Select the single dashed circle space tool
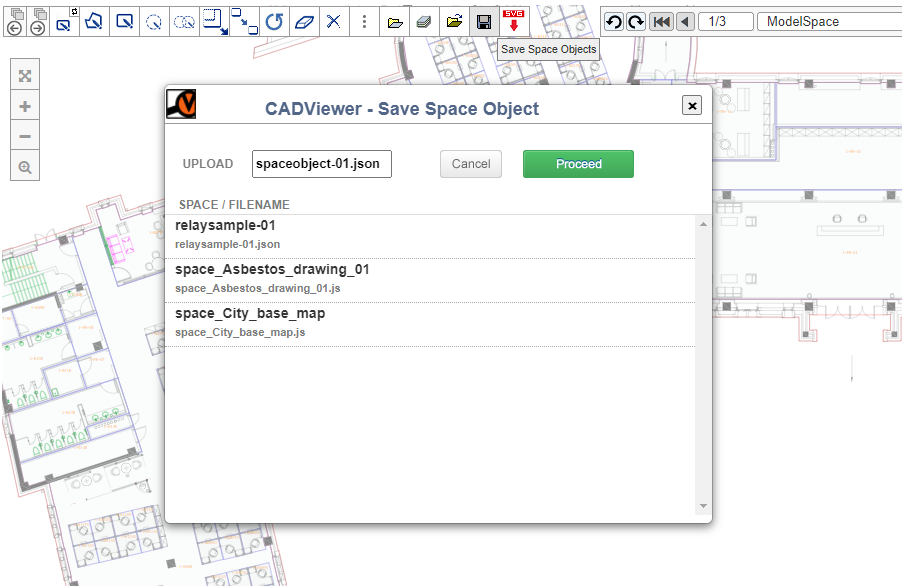 (154, 22)
